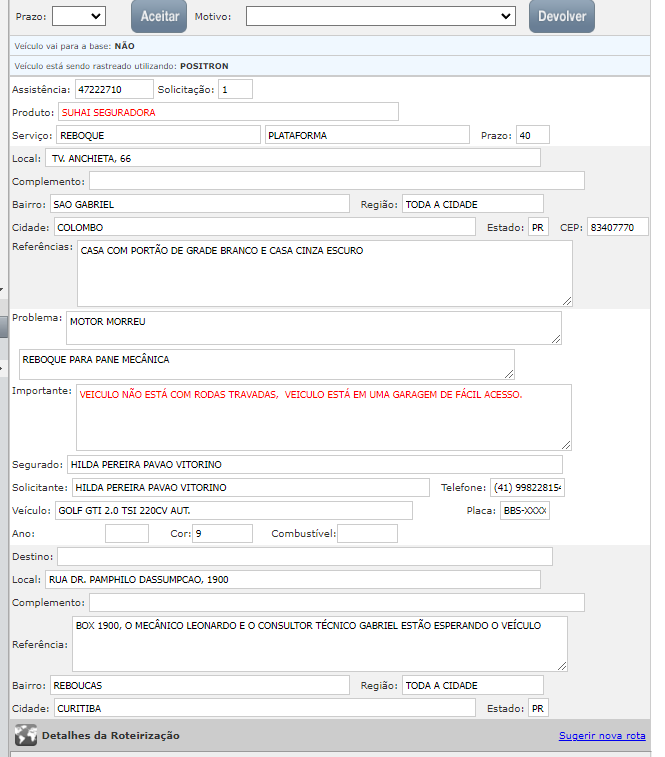Screen dimensions: 665x757
Task: Select the Telefone input field
Action: [x=527, y=488]
